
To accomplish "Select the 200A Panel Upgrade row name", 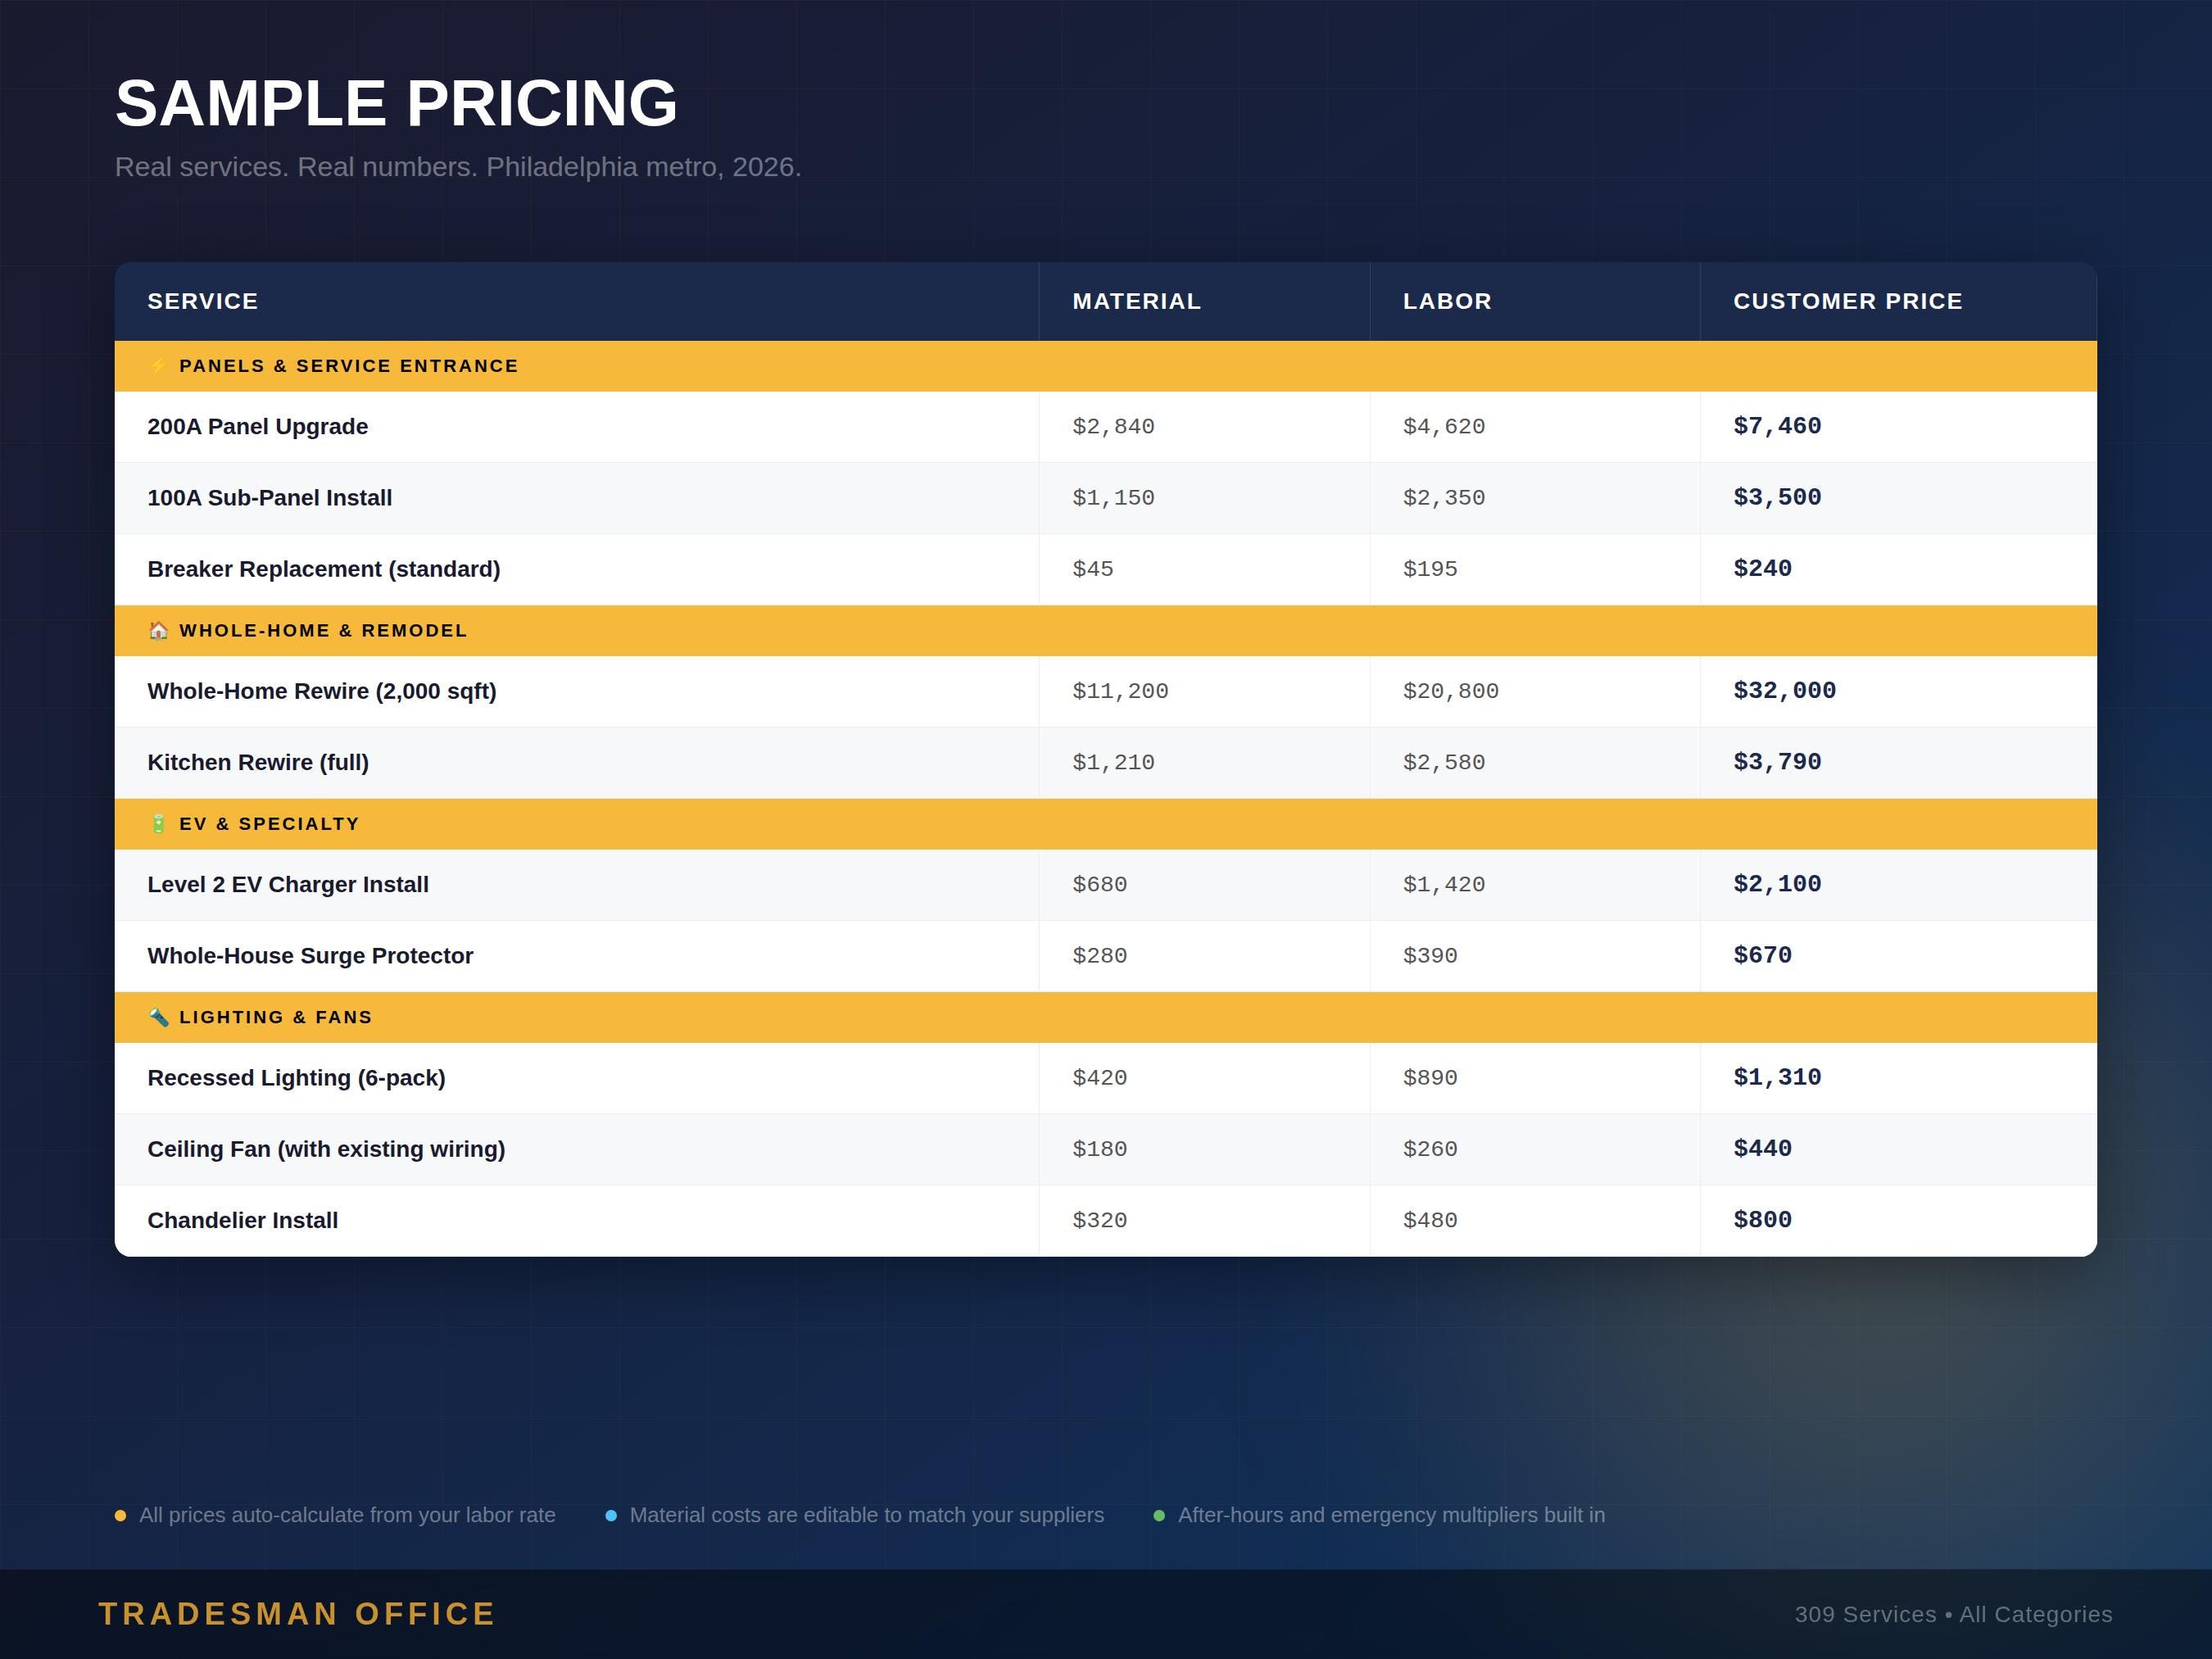I will [x=258, y=427].
